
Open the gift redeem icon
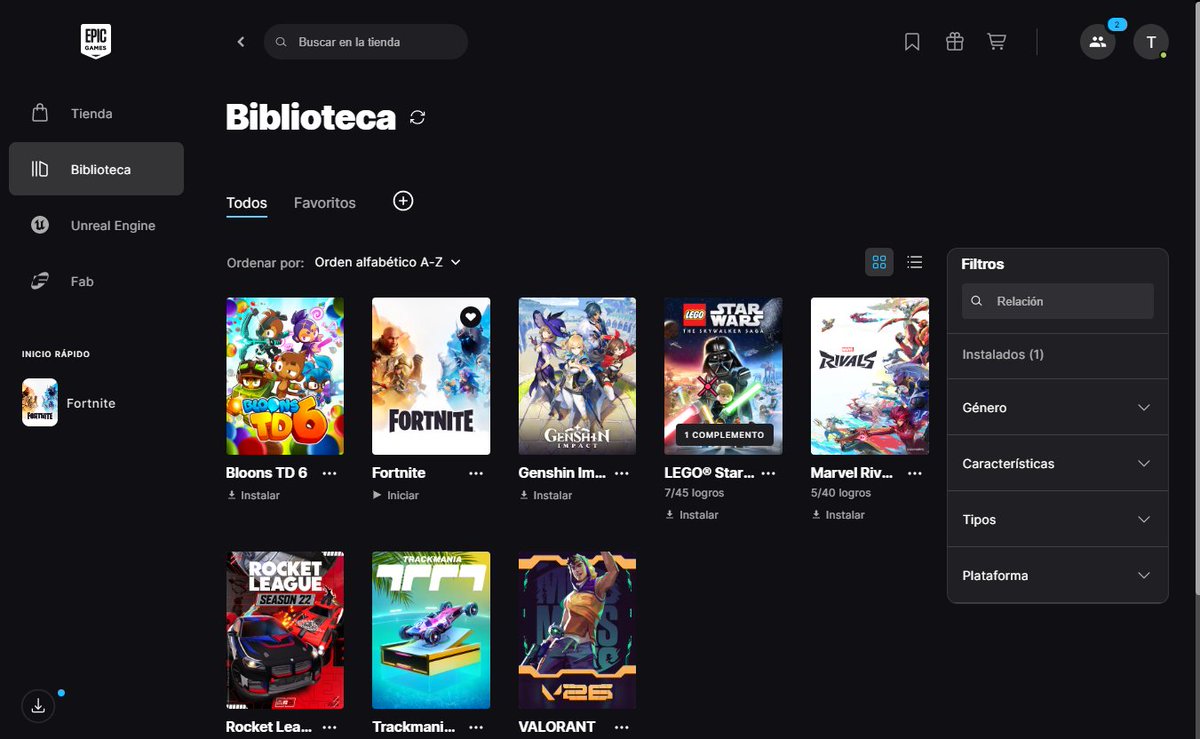coord(955,42)
